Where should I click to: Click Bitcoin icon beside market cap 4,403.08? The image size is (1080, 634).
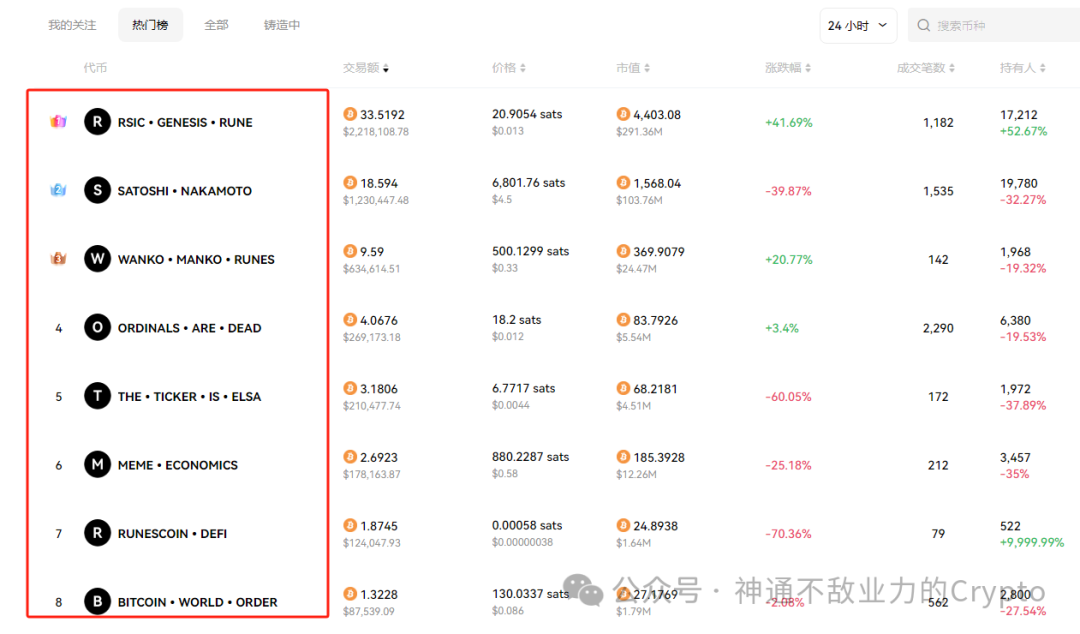click(x=623, y=114)
